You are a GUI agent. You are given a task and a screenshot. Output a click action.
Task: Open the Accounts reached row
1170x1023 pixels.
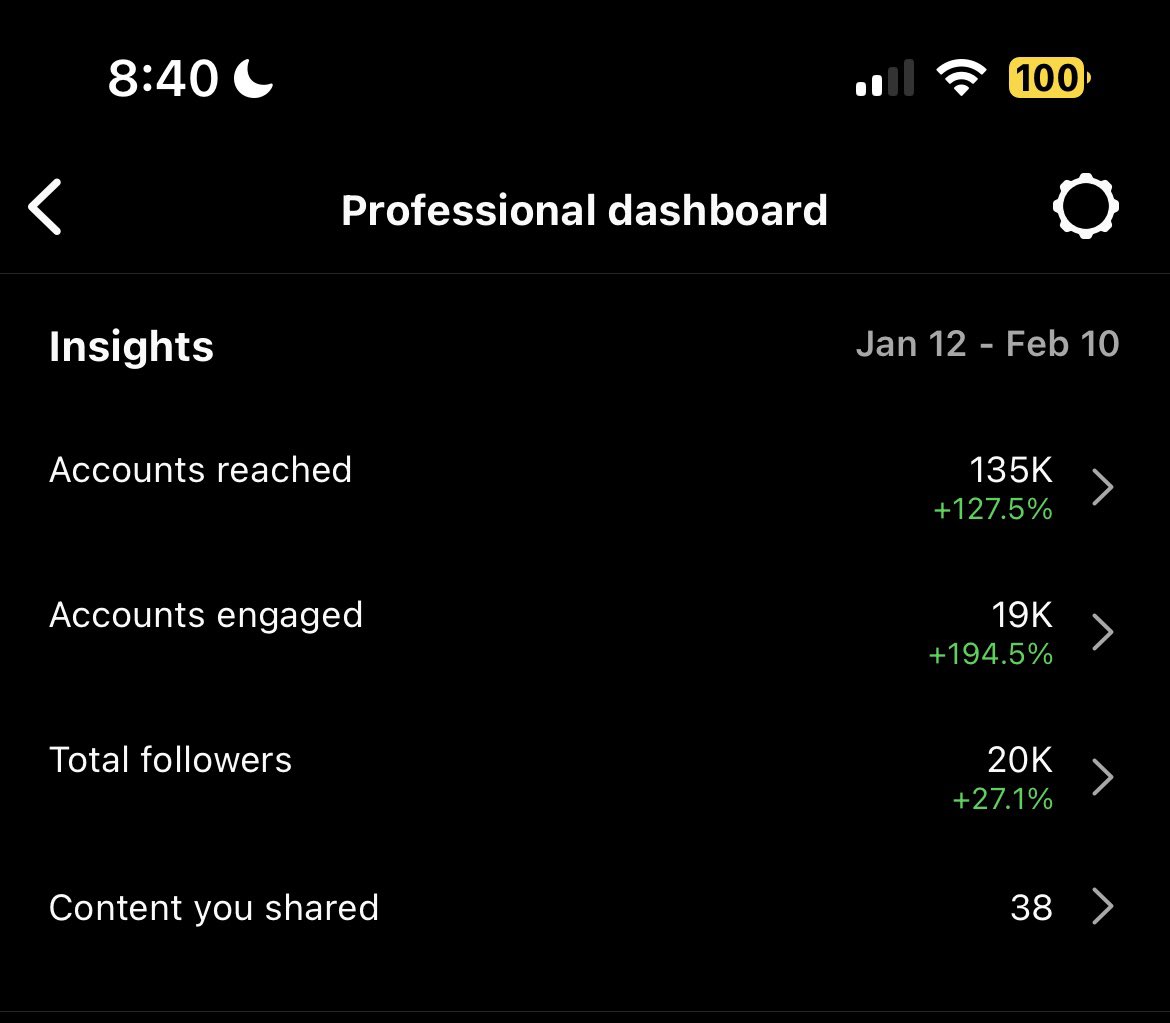pyautogui.click(x=585, y=488)
